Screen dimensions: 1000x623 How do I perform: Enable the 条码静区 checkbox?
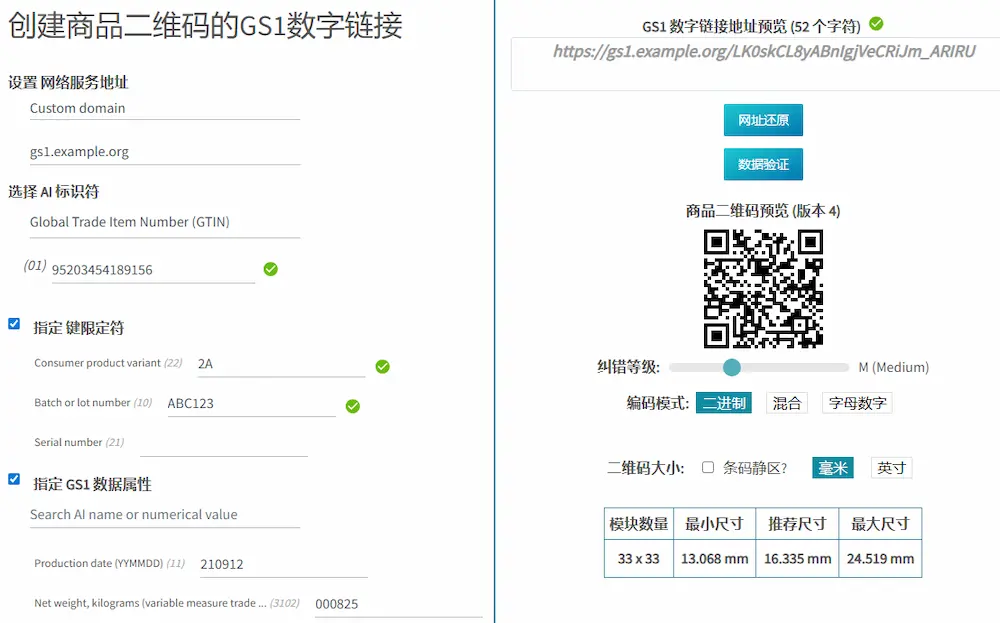pos(708,467)
